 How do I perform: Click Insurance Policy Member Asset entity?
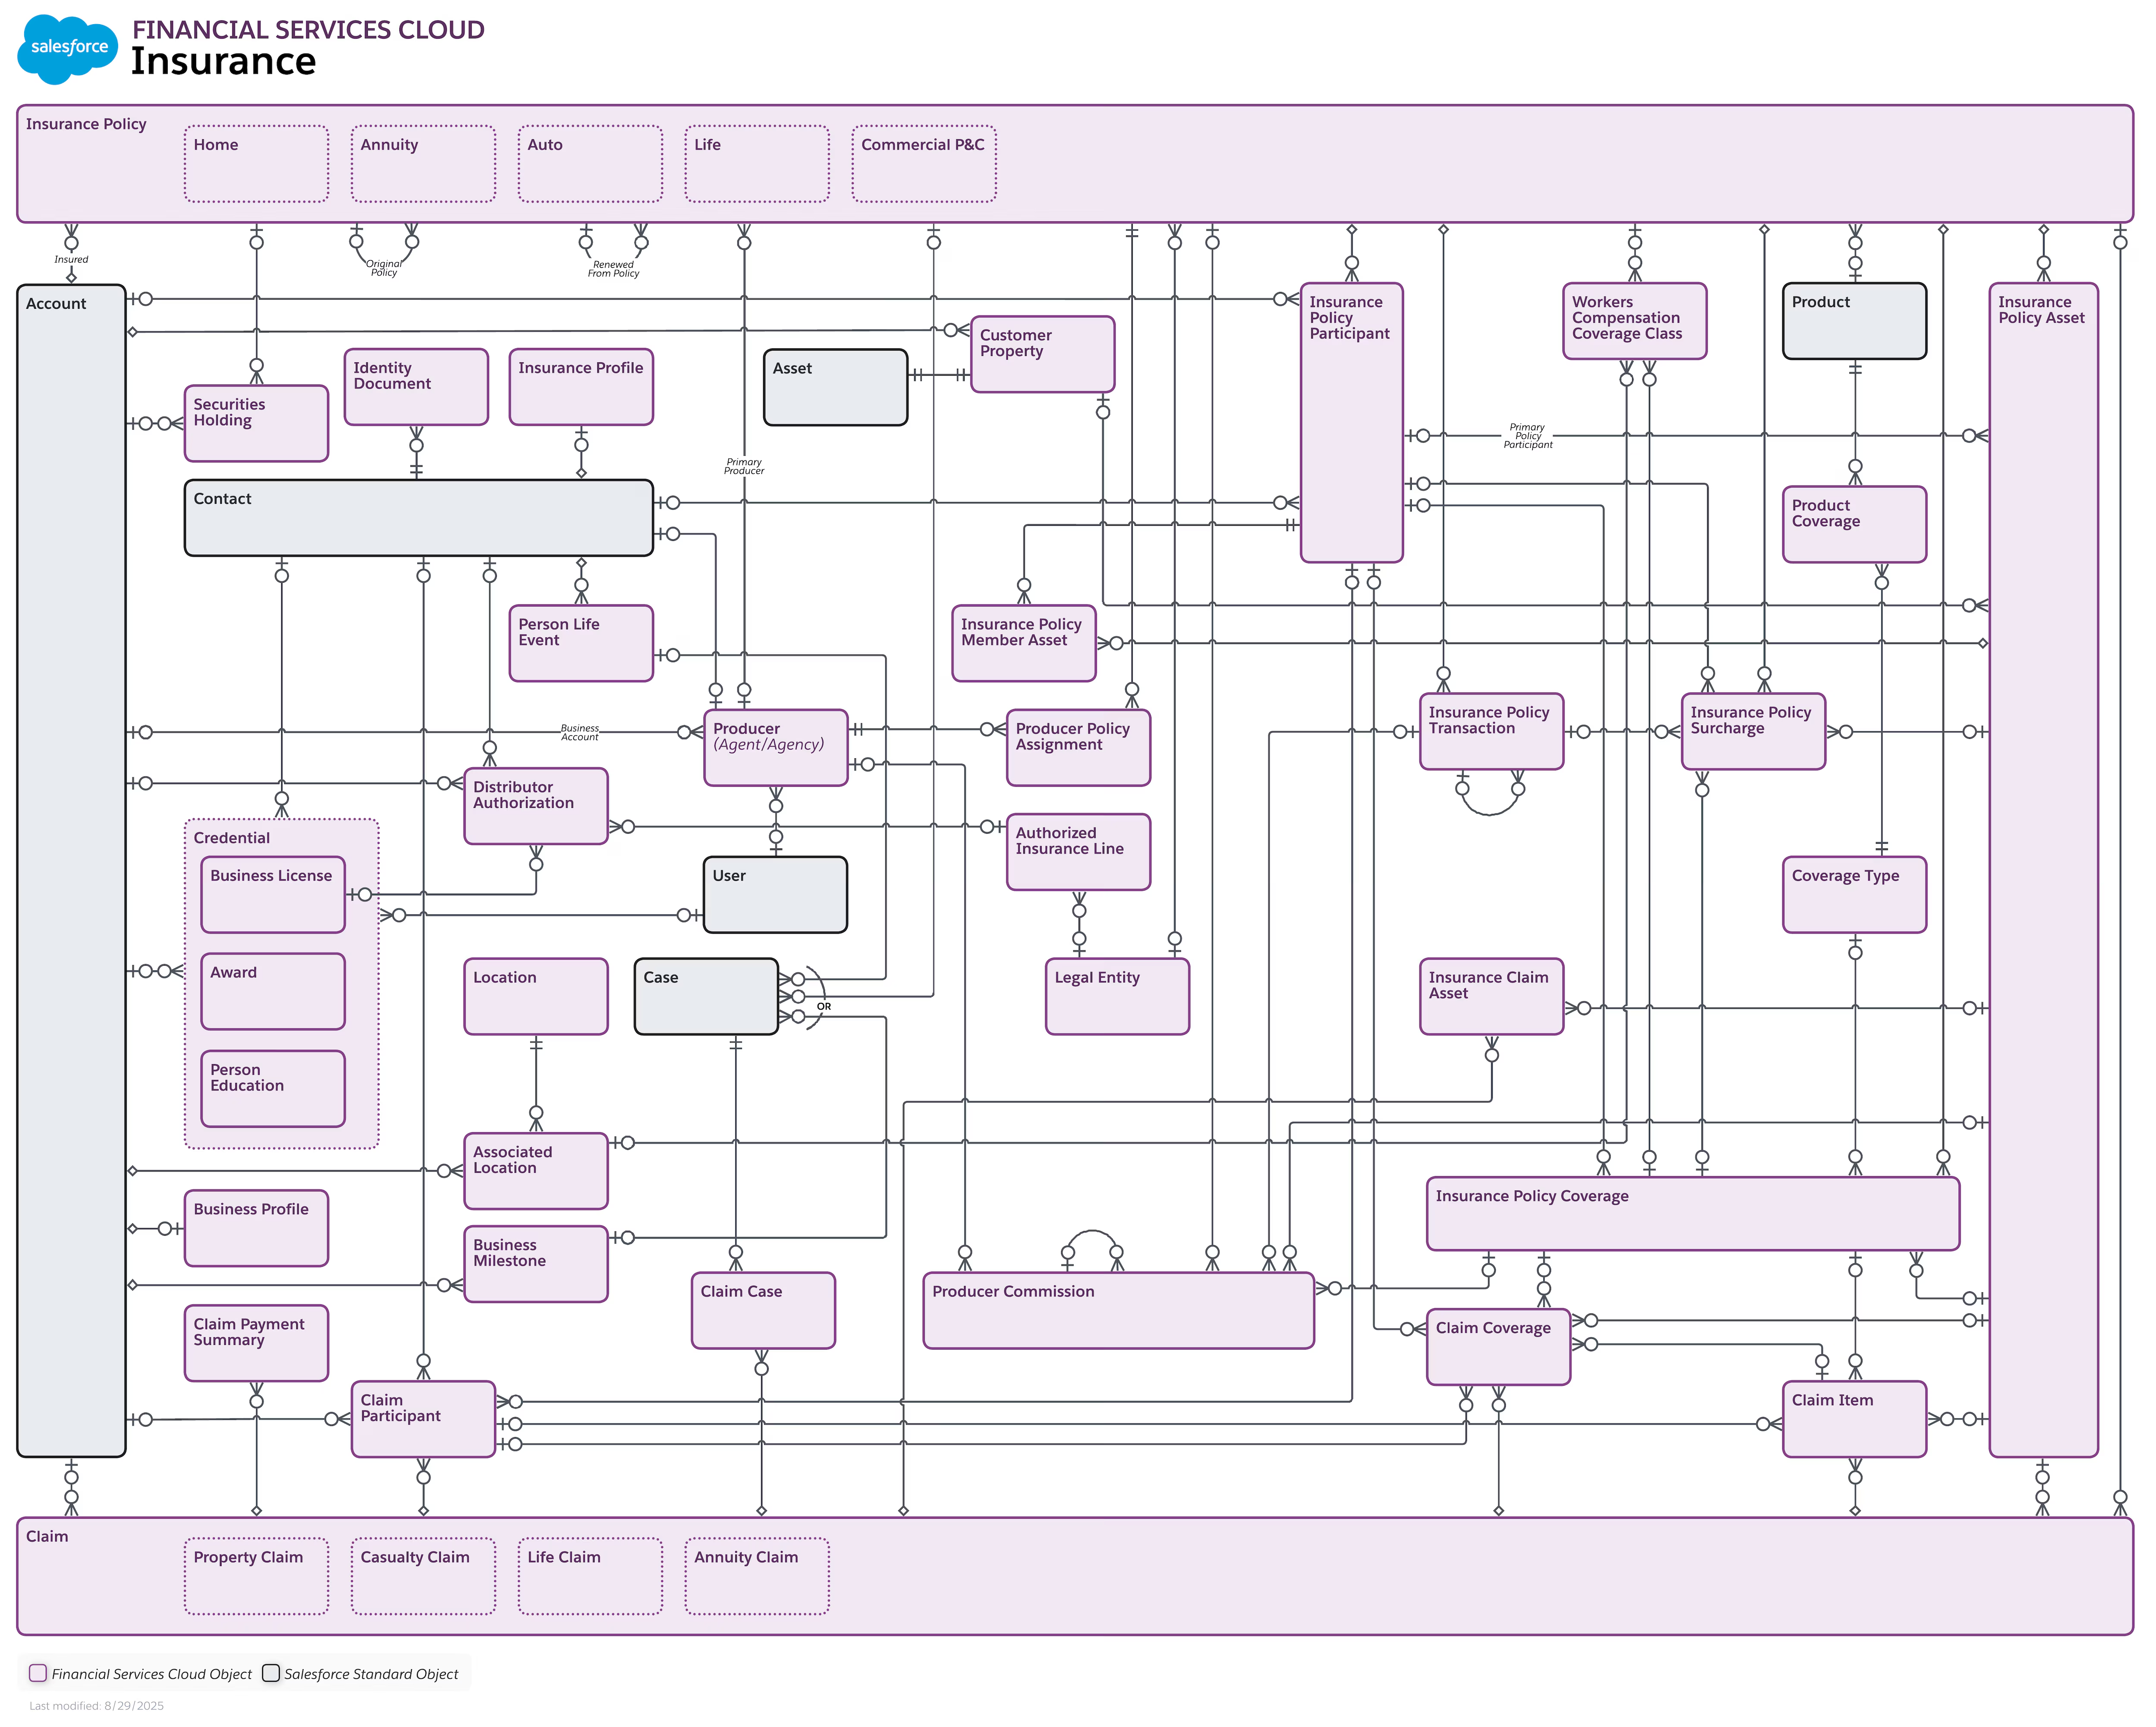[1024, 643]
